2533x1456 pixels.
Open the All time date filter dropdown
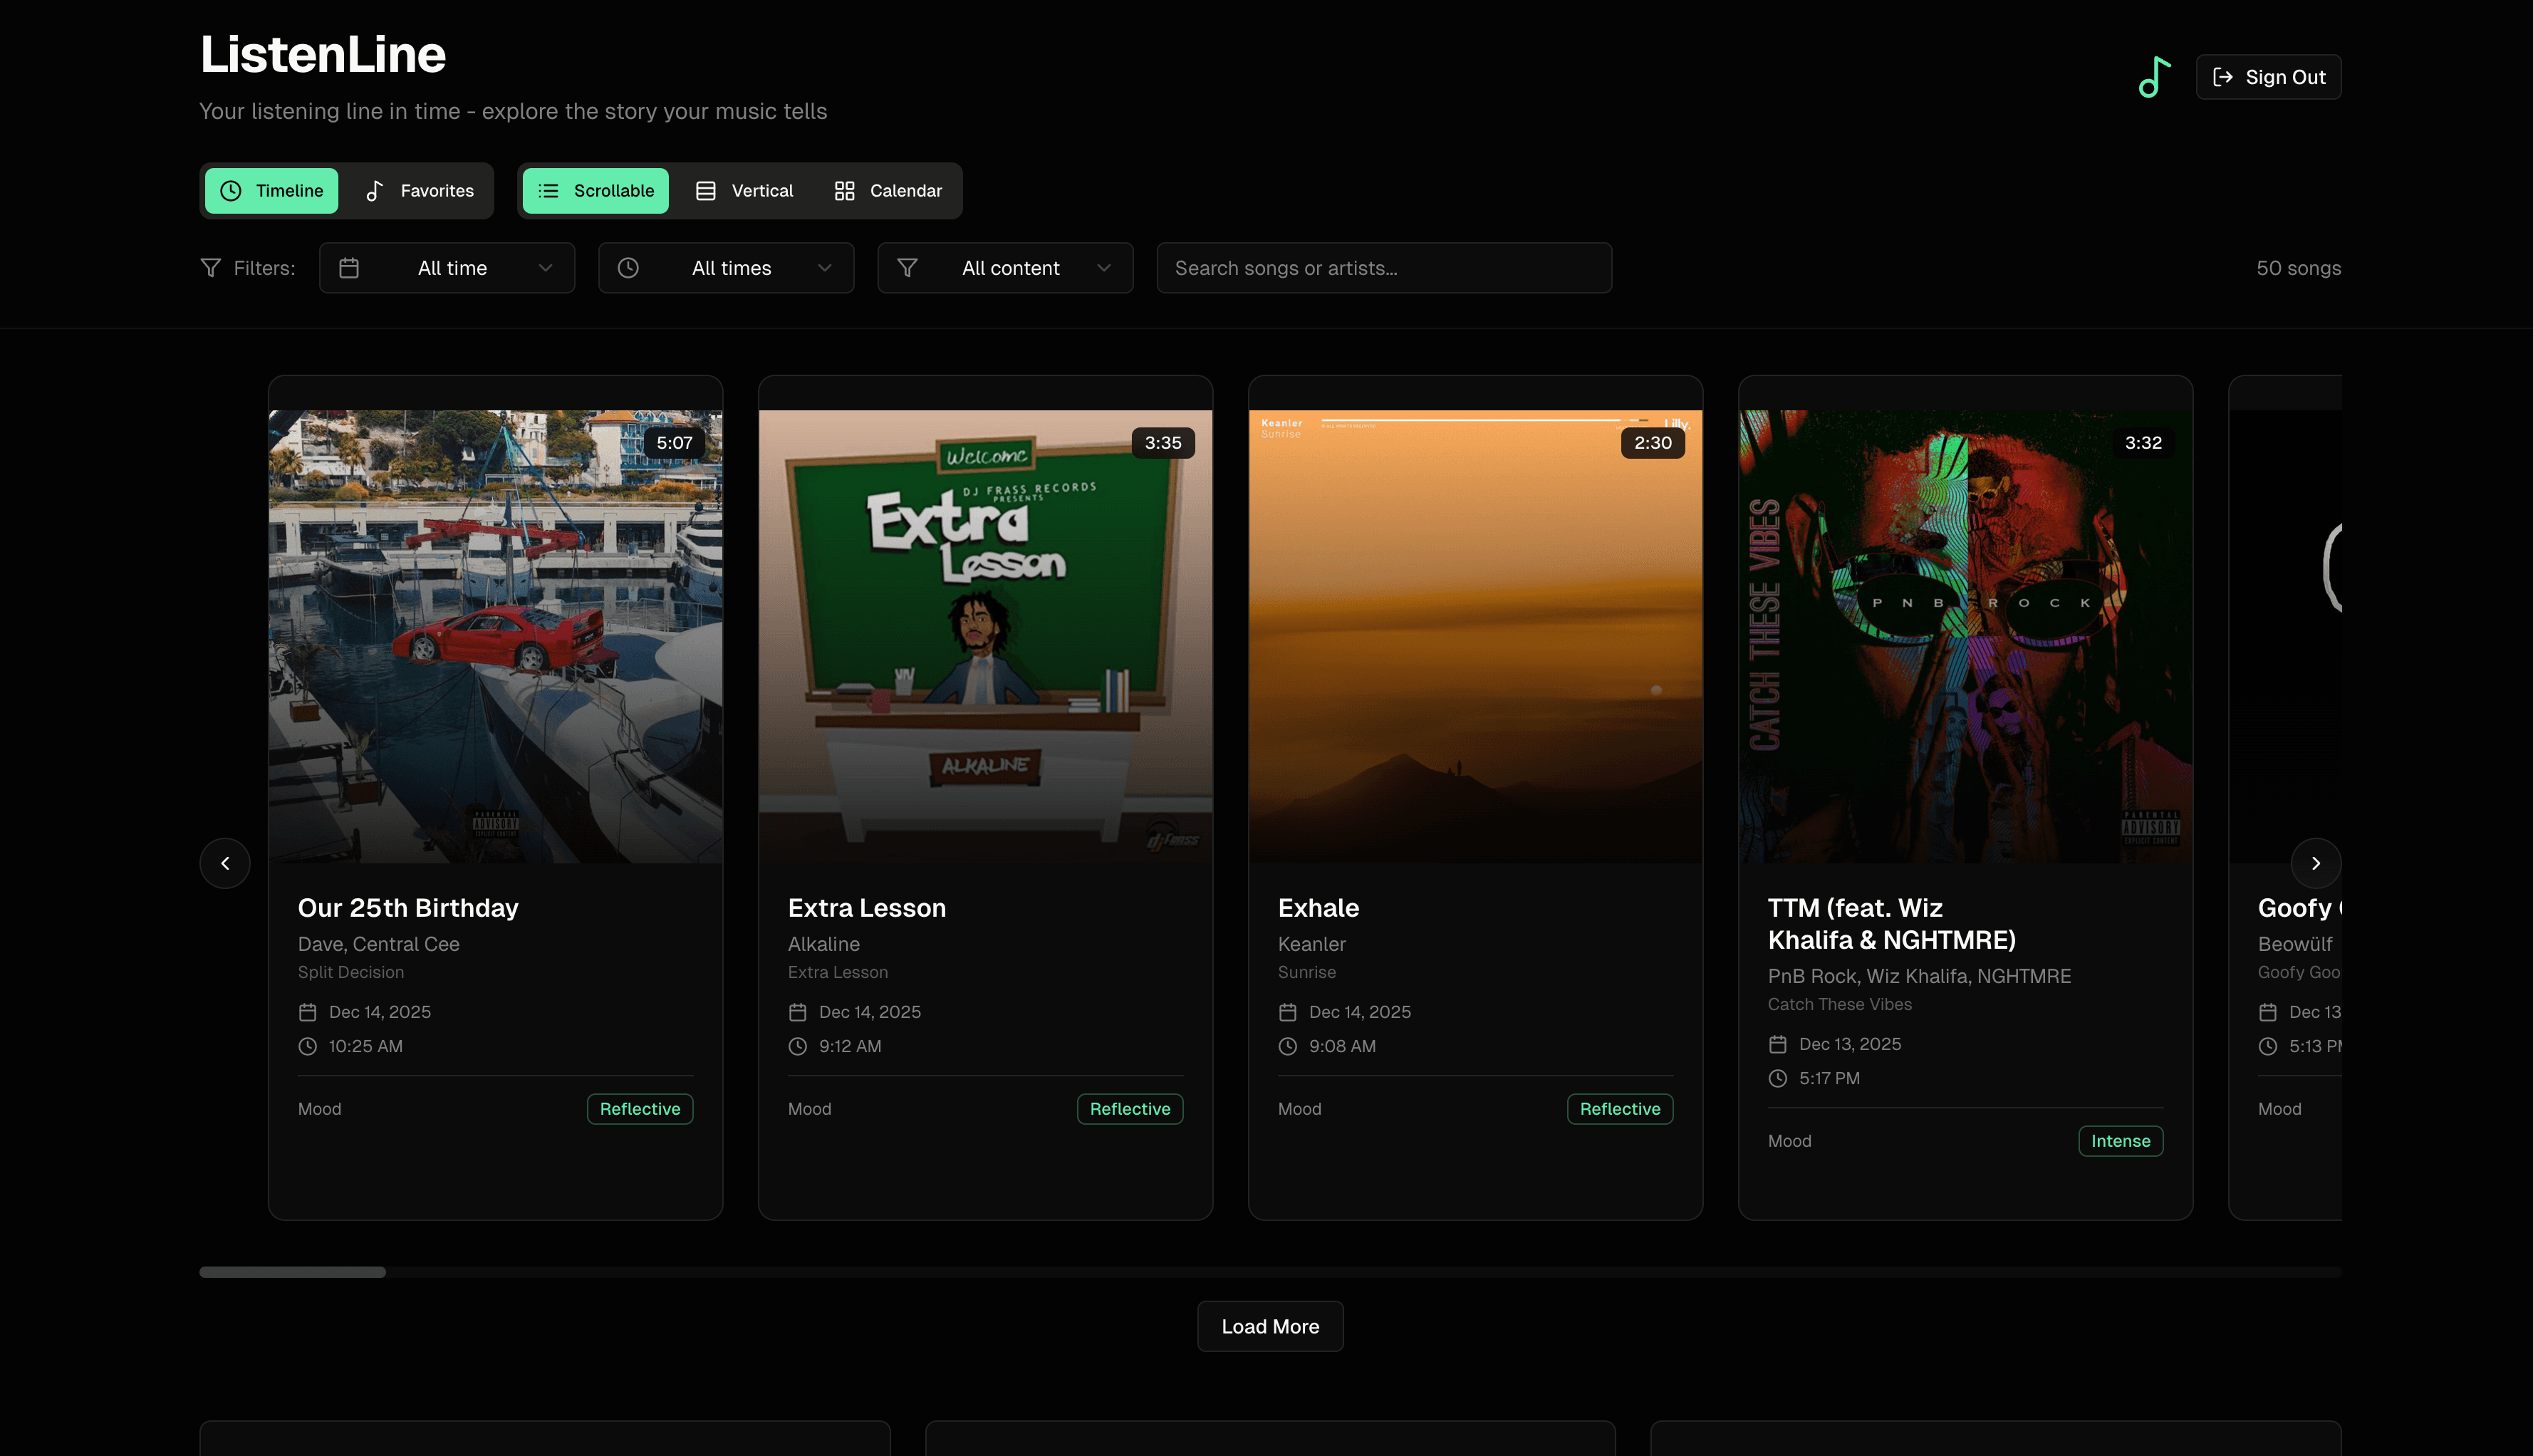coord(447,267)
